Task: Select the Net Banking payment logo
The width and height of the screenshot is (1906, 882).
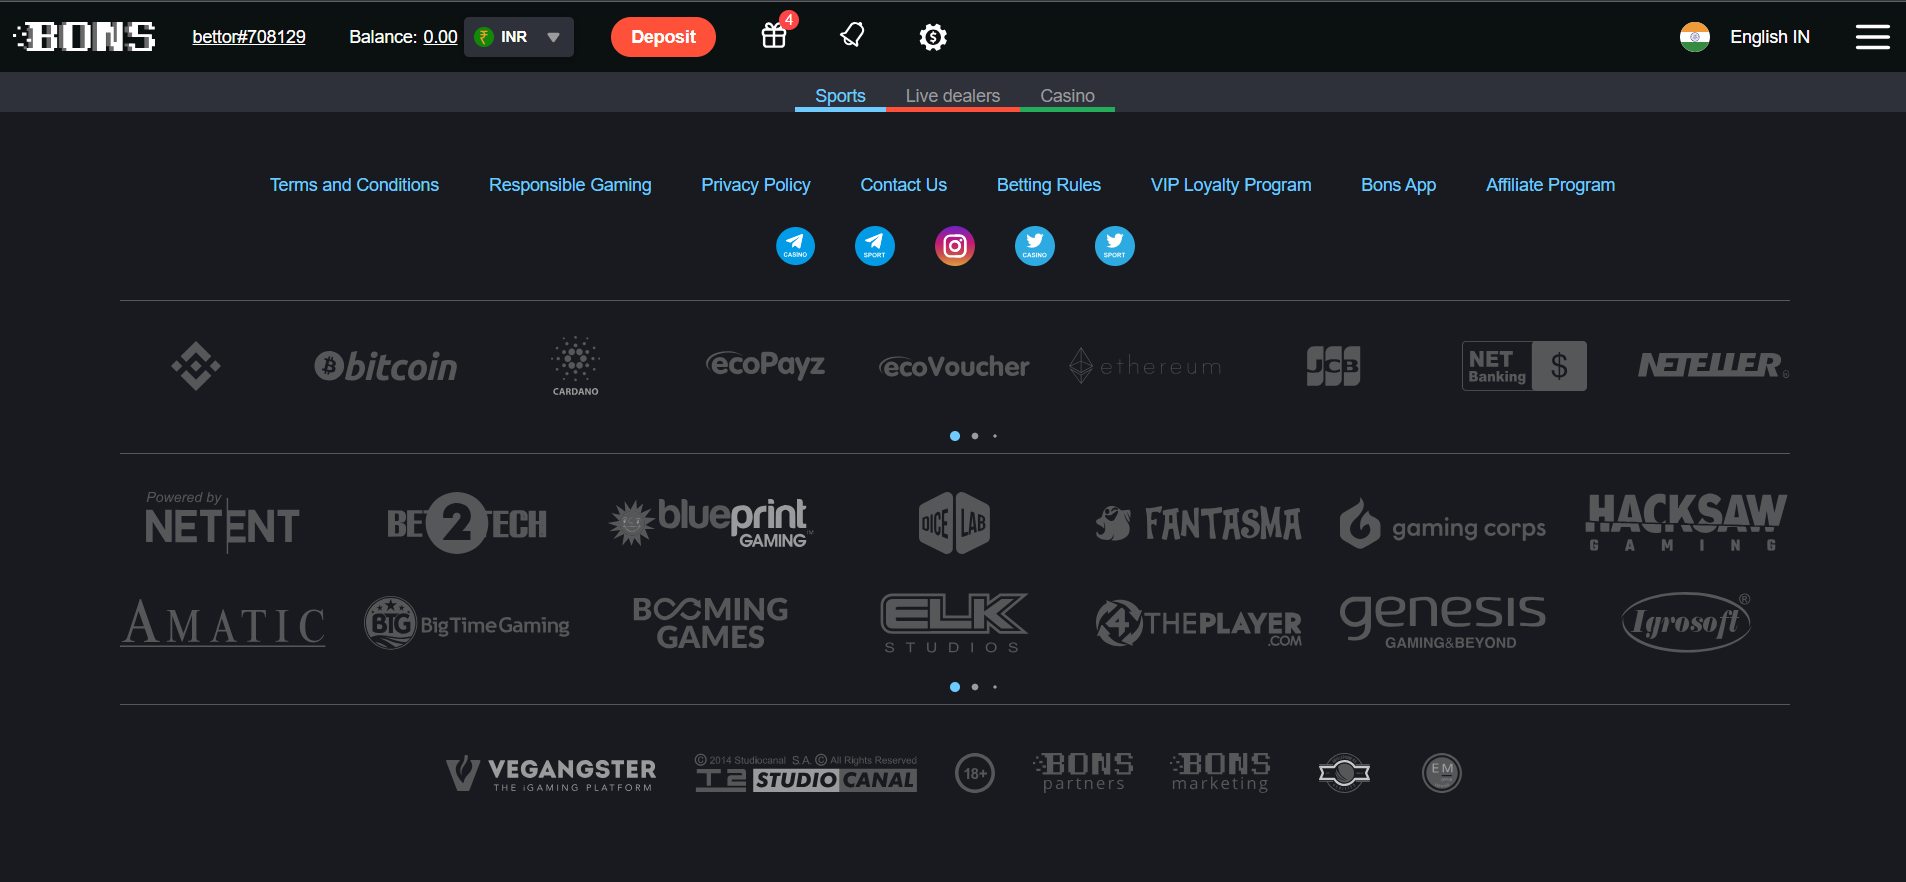Action: [x=1524, y=366]
